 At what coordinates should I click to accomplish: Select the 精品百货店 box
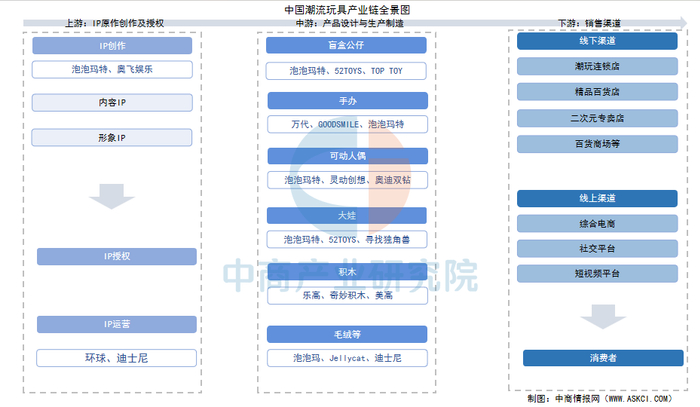(597, 92)
